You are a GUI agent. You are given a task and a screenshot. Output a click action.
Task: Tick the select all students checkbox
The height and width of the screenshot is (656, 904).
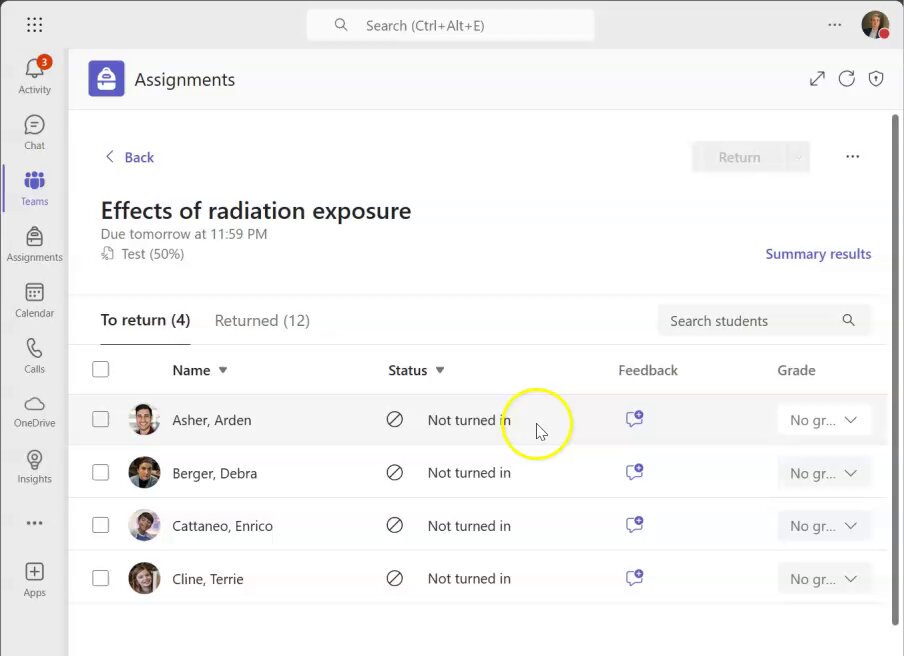[100, 369]
